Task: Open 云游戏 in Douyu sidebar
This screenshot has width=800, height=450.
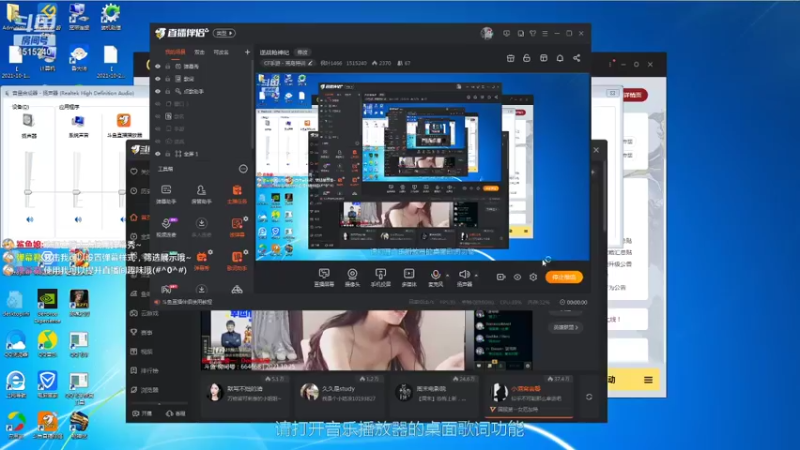Action: [x=145, y=313]
